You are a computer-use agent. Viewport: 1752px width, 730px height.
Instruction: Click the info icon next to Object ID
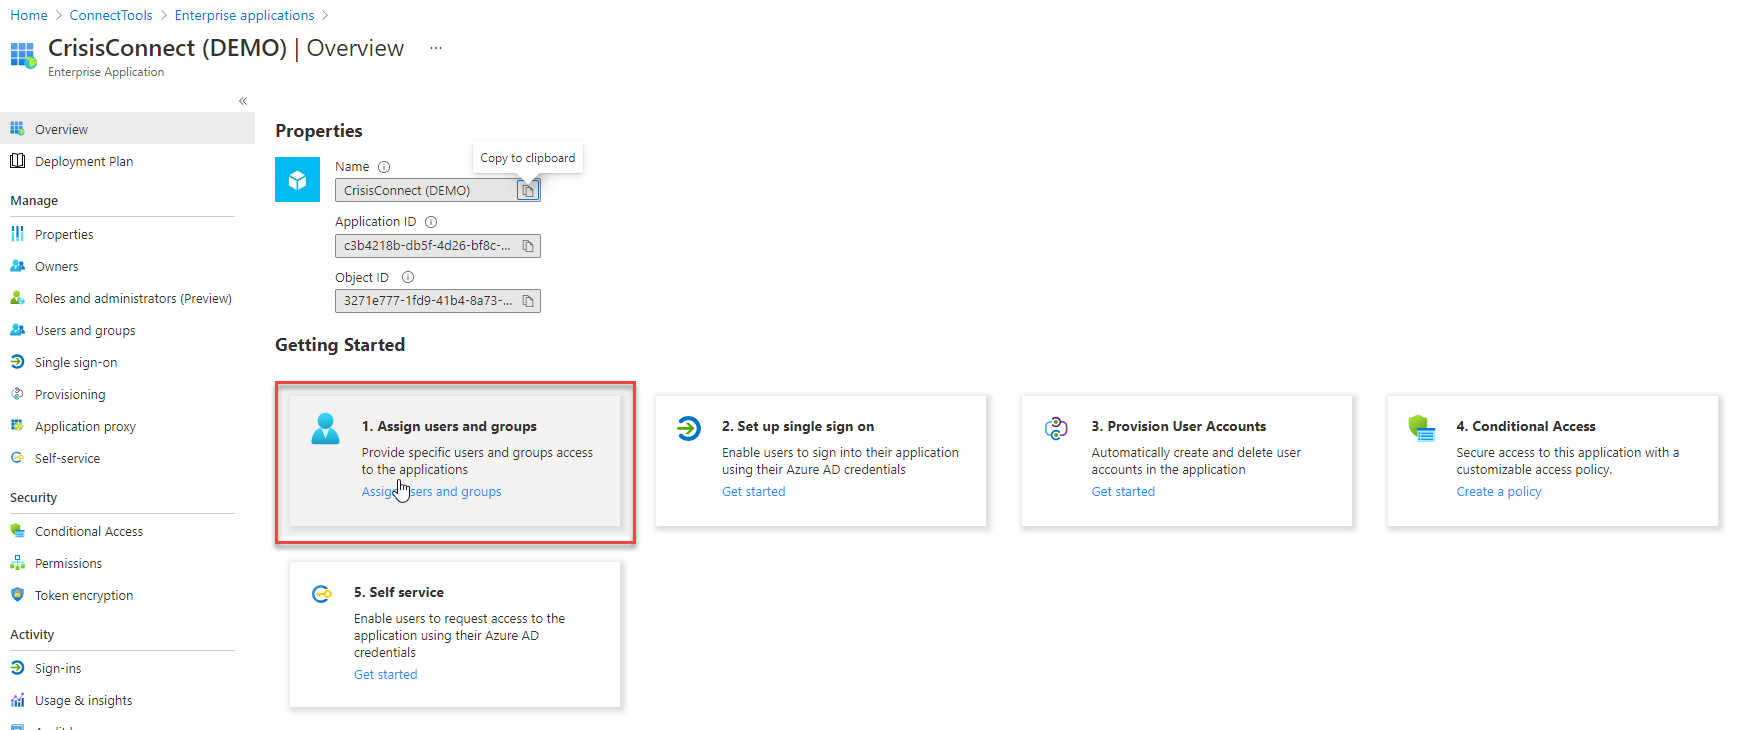coord(408,277)
